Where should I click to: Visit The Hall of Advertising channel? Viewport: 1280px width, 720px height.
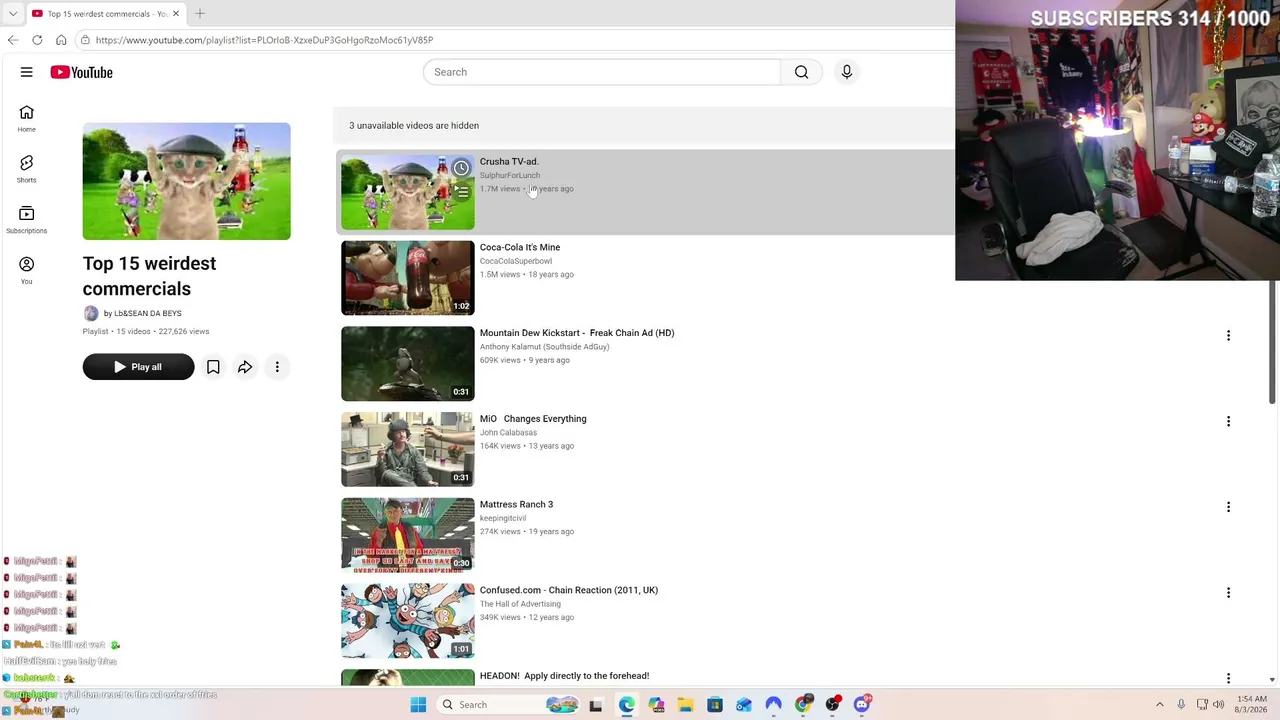(x=520, y=604)
